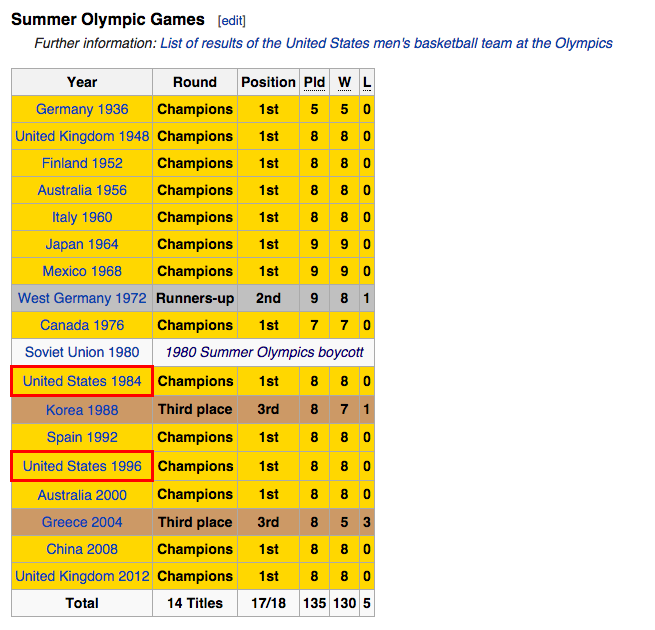
Task: Select the Finland 1952 link
Action: (x=82, y=163)
